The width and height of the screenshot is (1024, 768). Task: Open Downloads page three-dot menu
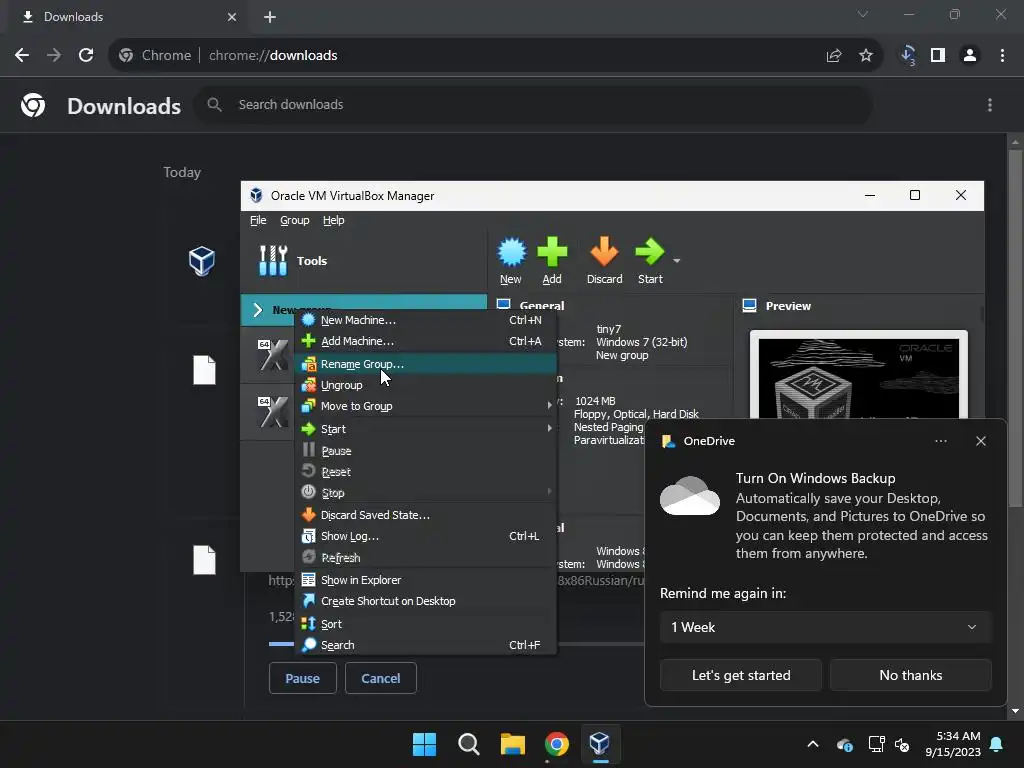989,104
